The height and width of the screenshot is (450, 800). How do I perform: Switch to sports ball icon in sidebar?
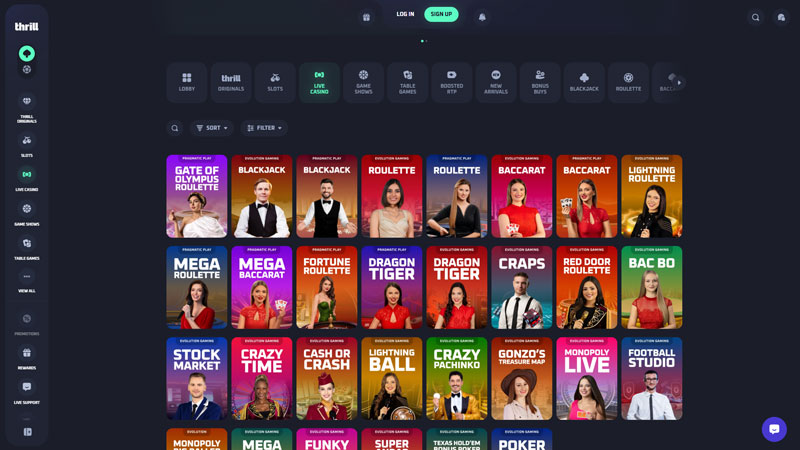point(27,69)
